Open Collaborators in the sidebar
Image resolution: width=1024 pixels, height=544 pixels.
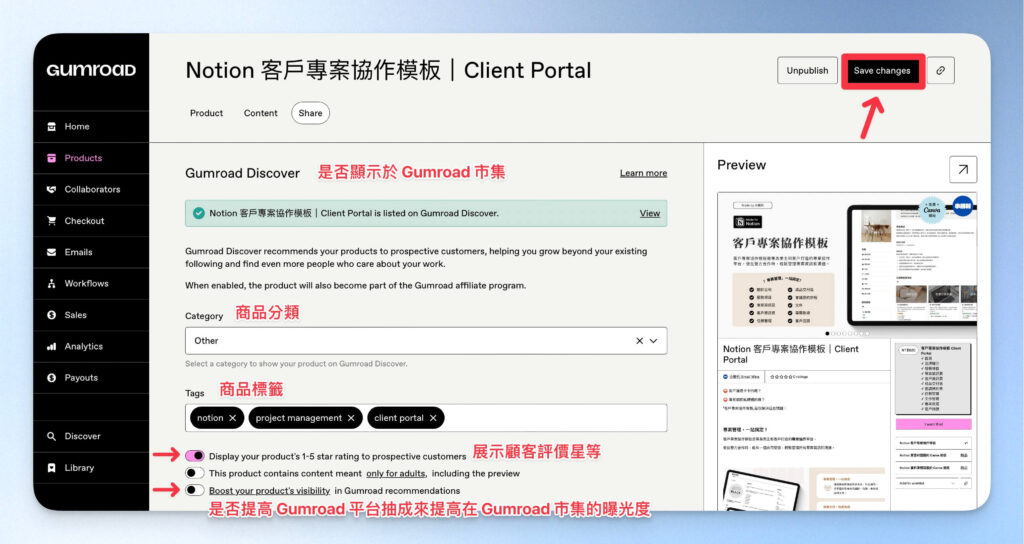(91, 189)
